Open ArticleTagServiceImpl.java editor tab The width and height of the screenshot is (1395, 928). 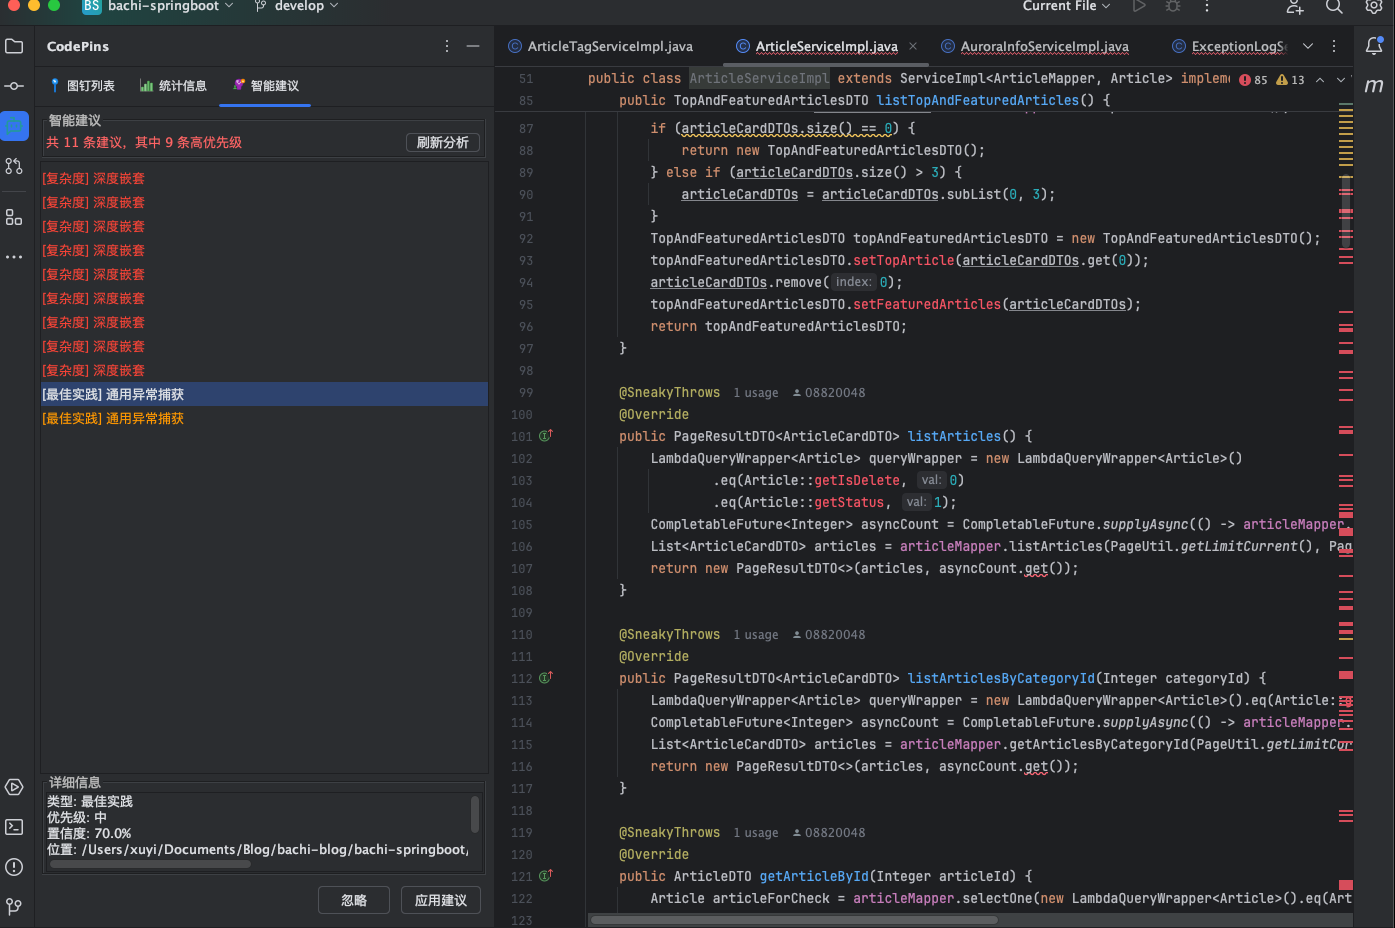[x=601, y=46]
